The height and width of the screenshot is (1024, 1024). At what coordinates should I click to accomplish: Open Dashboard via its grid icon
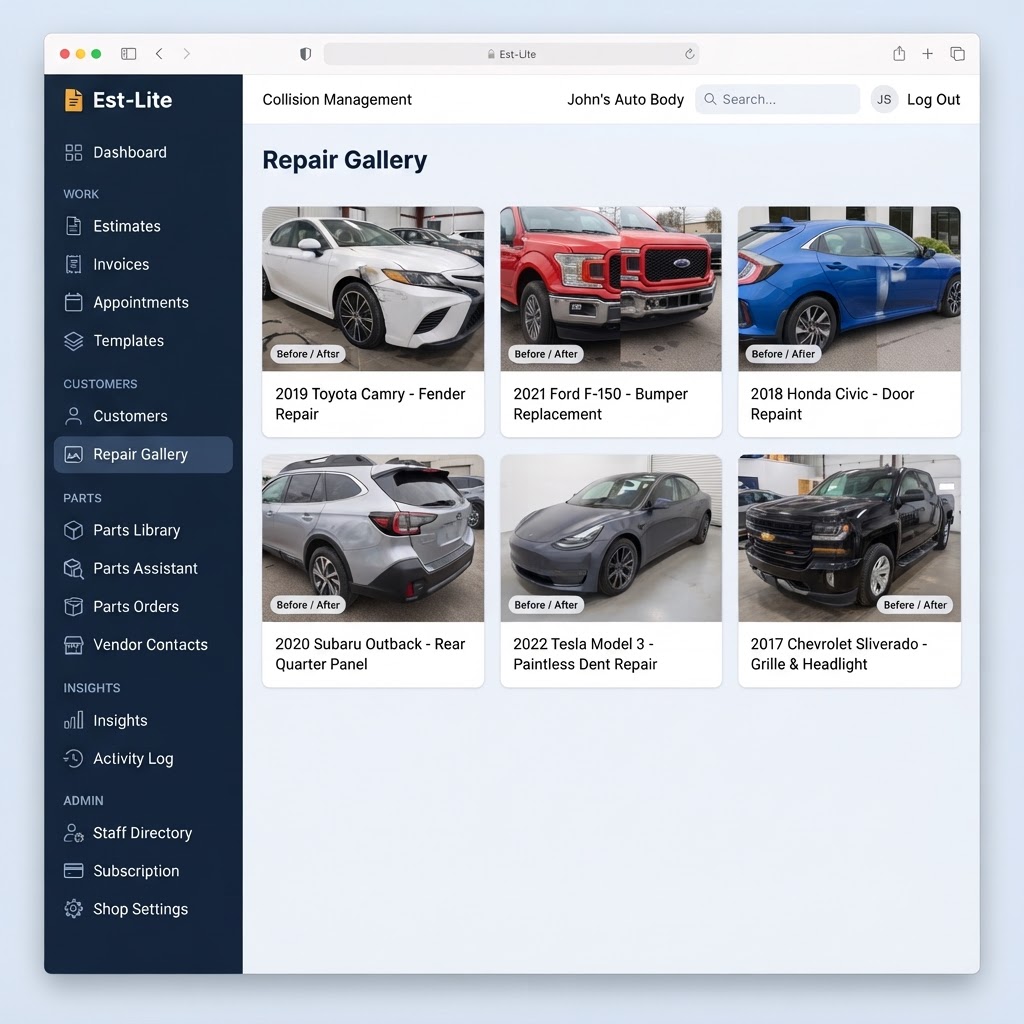coord(74,152)
